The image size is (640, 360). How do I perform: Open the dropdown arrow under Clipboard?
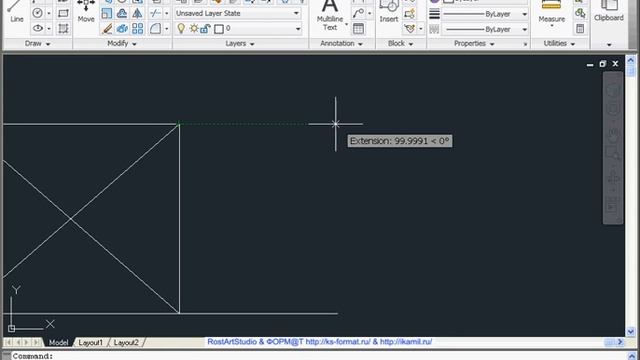click(x=609, y=44)
